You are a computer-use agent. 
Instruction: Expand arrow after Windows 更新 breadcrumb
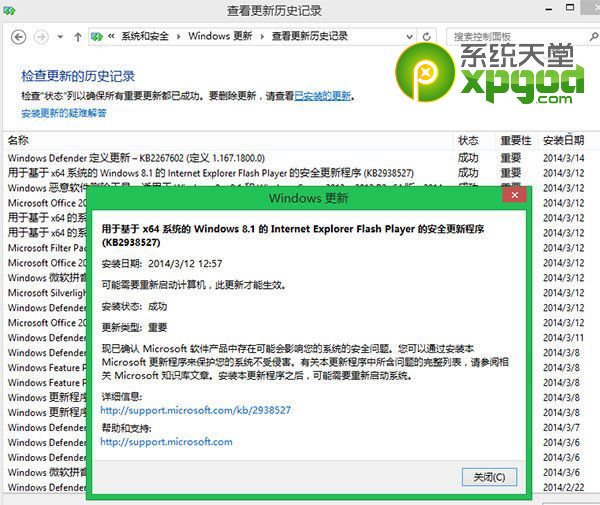click(262, 37)
